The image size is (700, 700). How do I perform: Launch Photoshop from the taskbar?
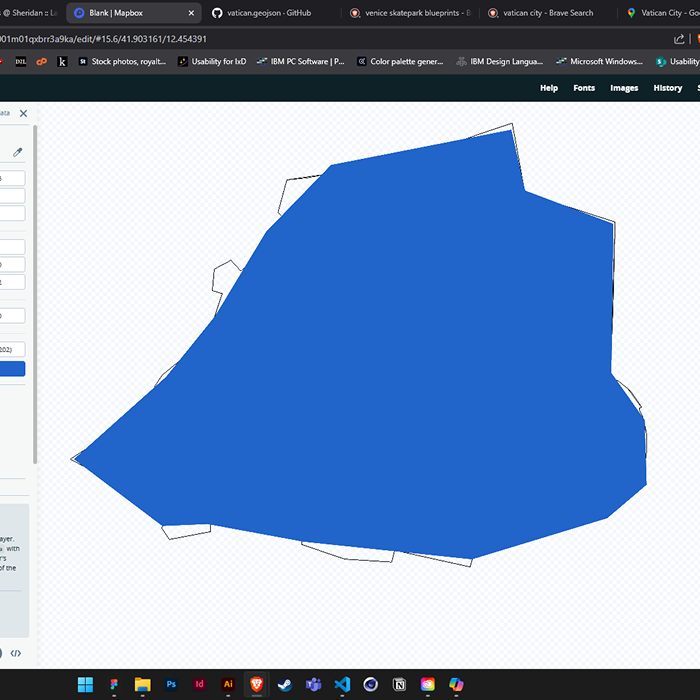click(x=171, y=684)
